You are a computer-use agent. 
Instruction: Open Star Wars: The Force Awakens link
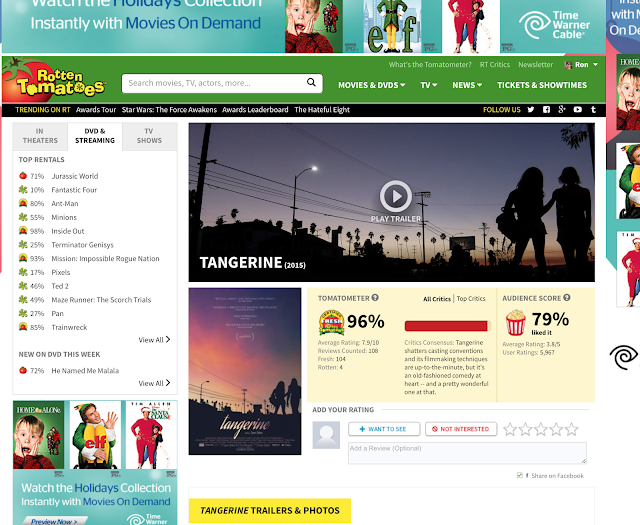[169, 109]
